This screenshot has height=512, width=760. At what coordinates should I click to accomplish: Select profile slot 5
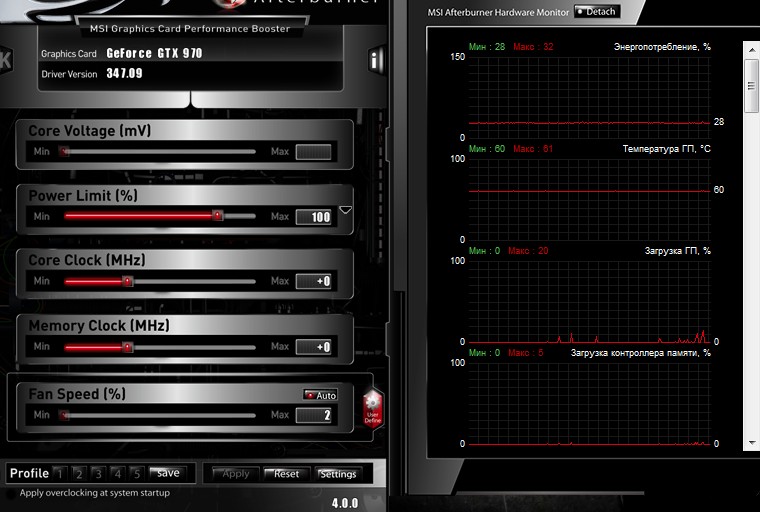click(x=137, y=473)
